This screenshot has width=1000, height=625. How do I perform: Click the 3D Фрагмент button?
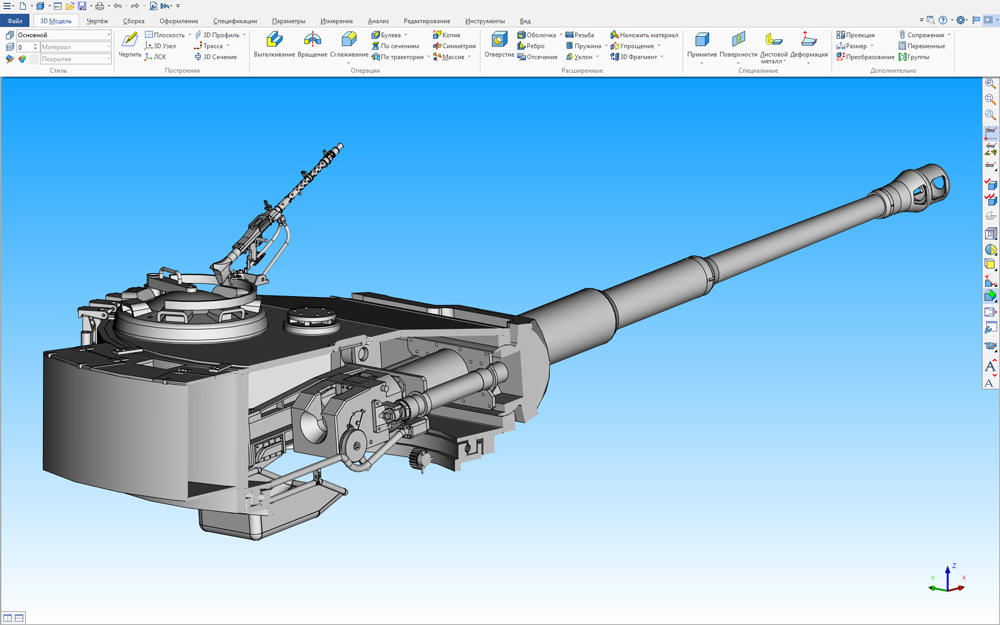634,57
